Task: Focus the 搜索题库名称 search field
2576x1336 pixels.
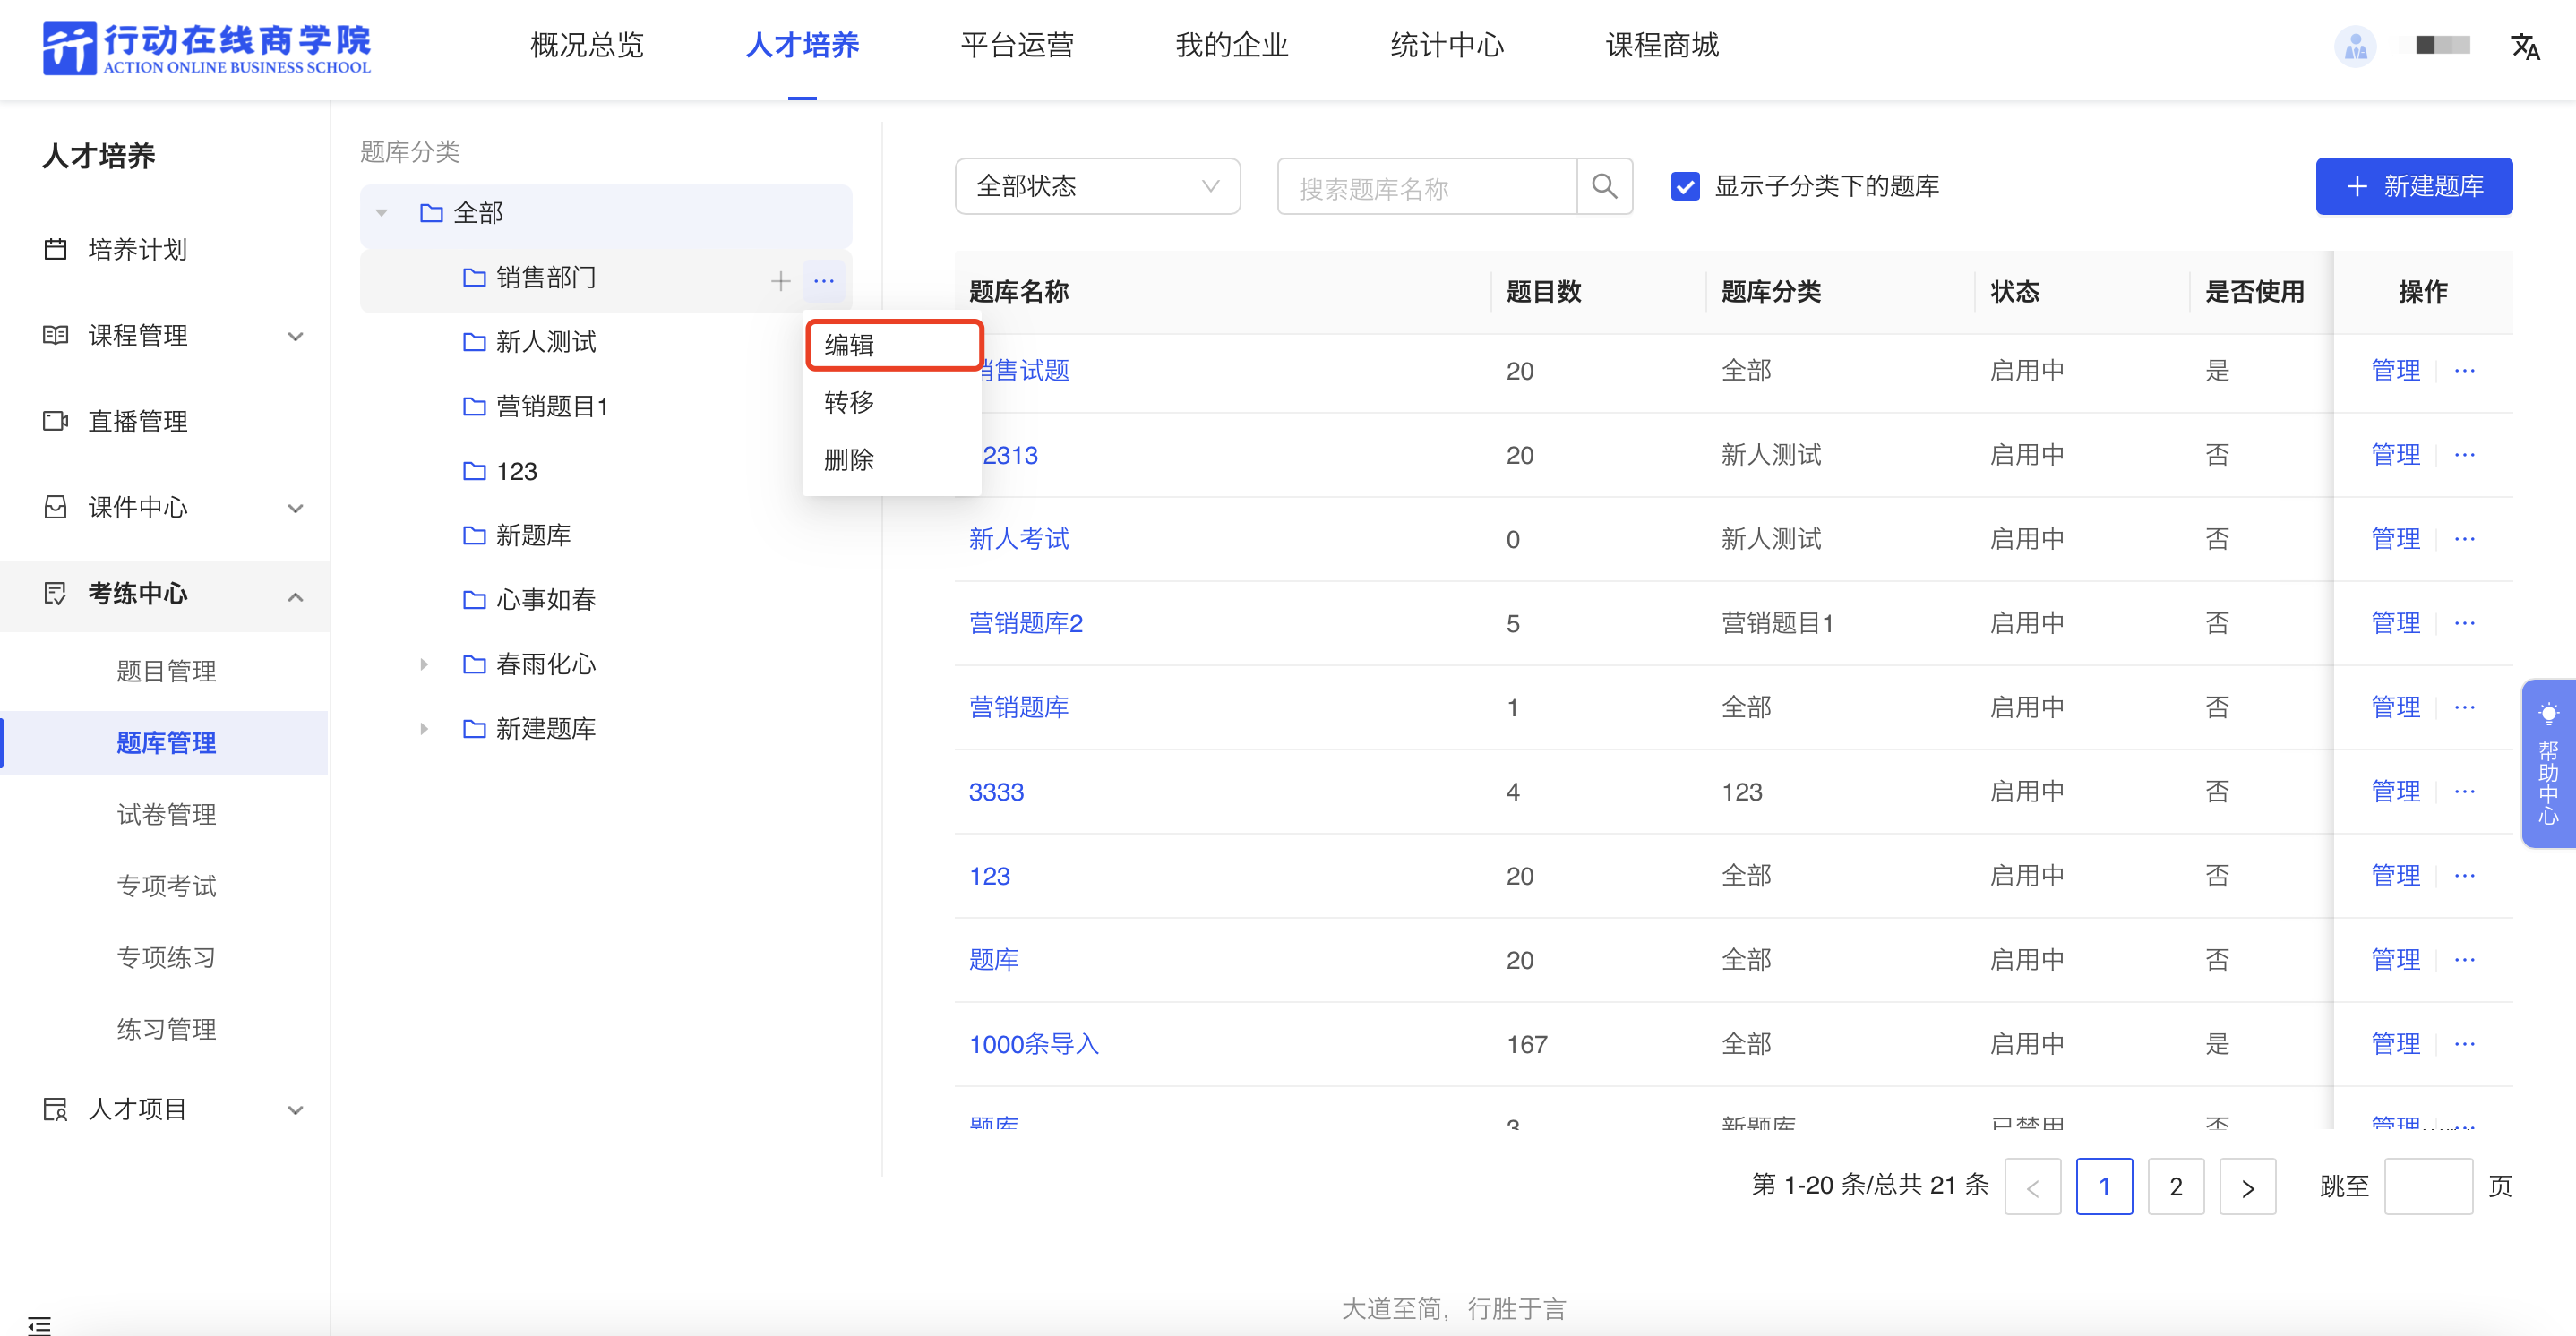Action: click(x=1426, y=186)
